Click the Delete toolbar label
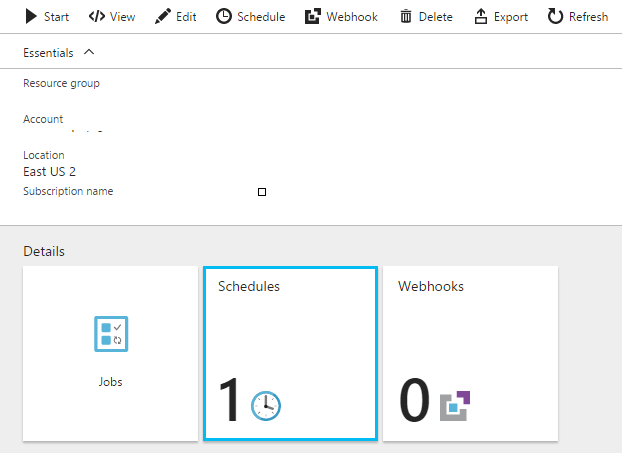This screenshot has width=635, height=470. coord(435,17)
